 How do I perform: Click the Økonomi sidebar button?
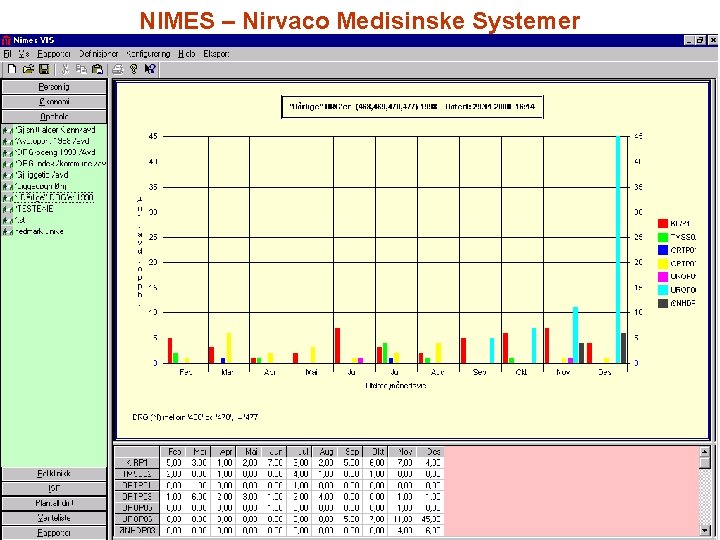tap(54, 101)
